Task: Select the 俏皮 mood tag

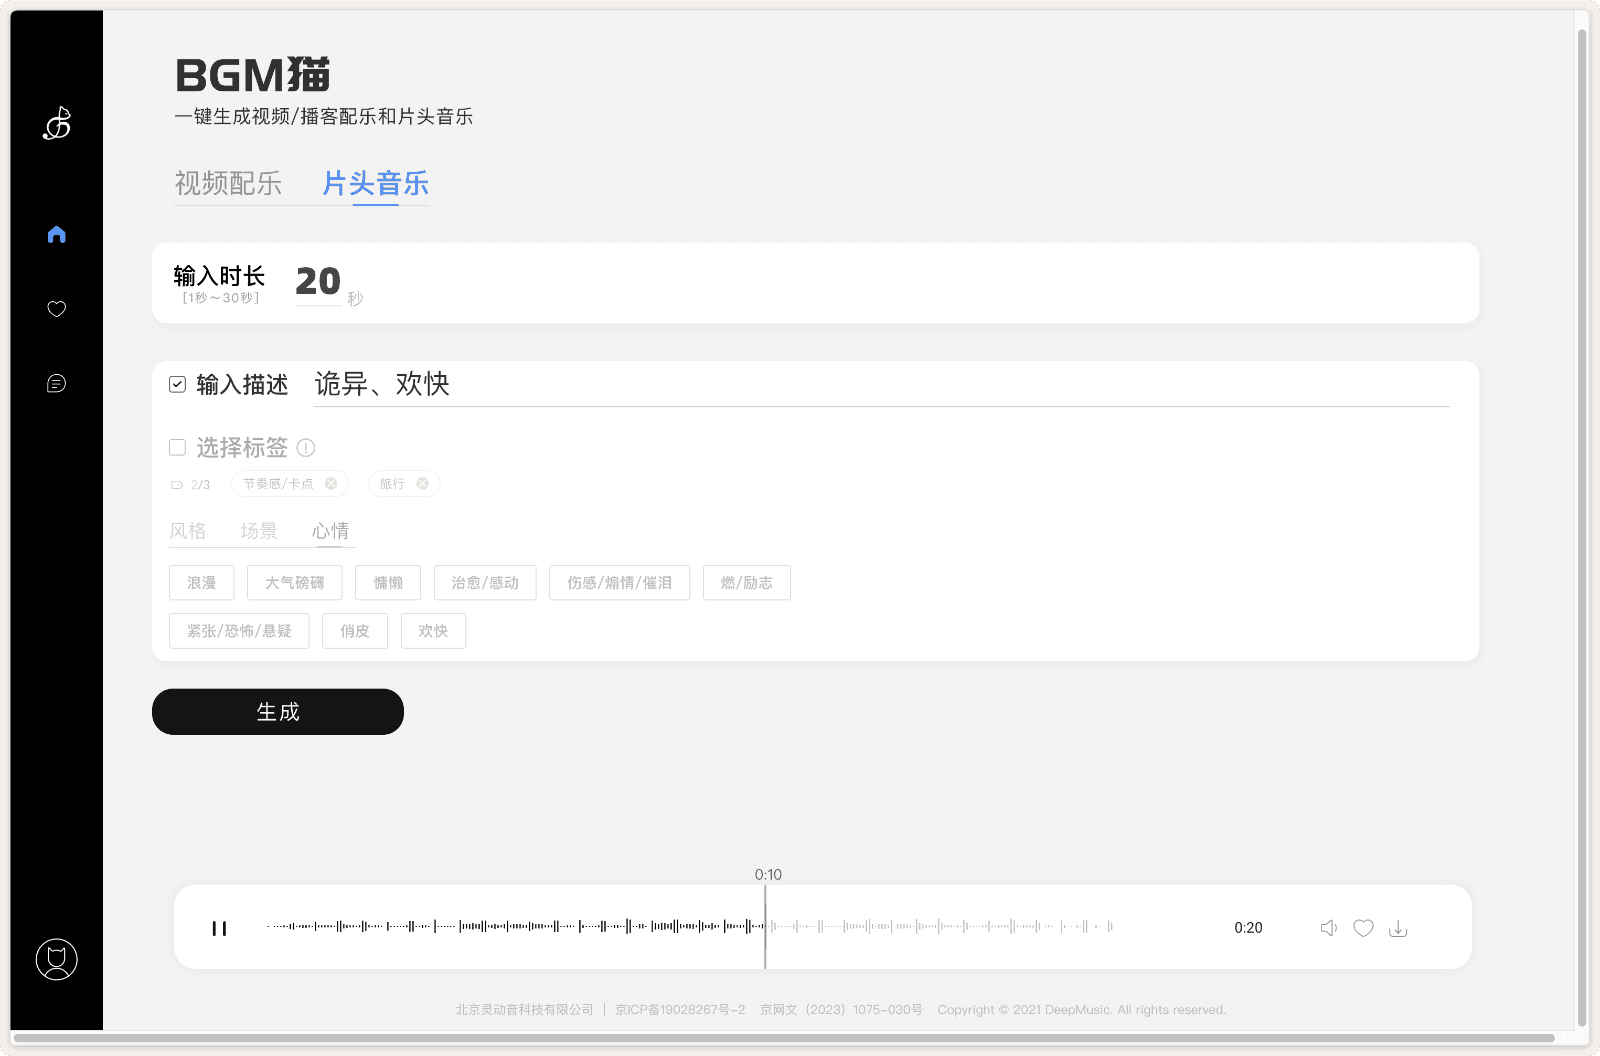Action: [355, 631]
